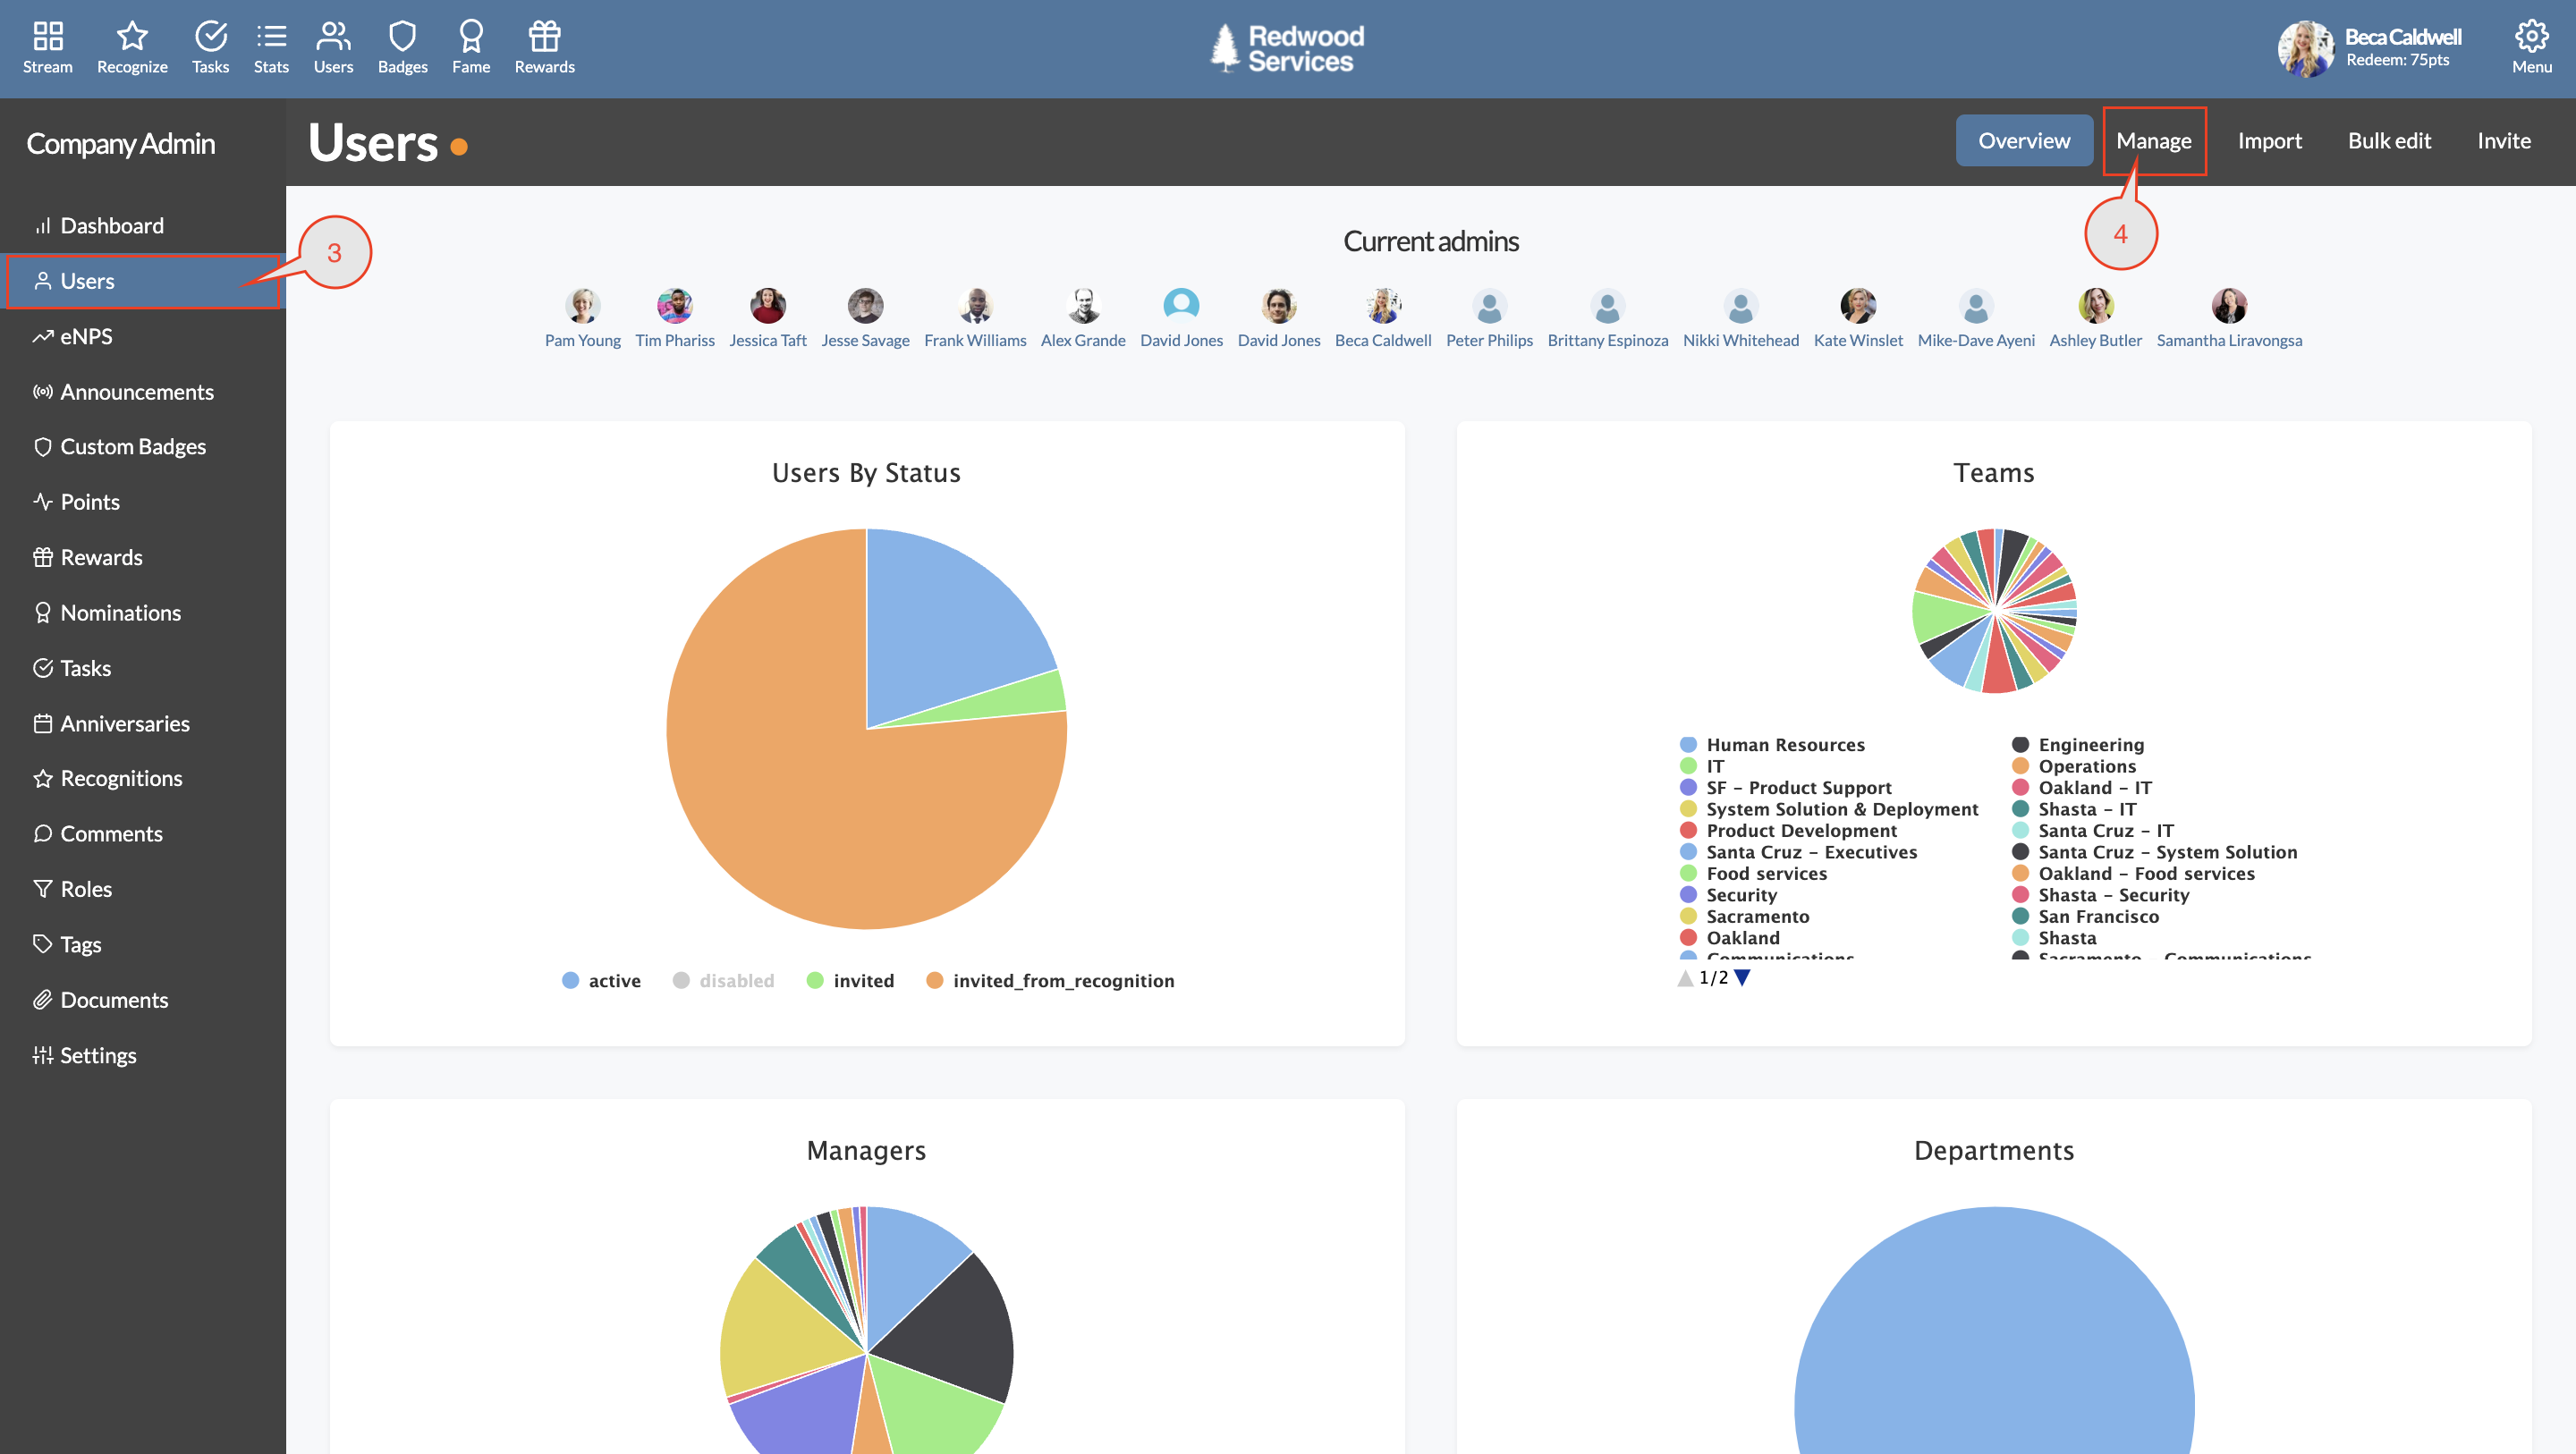This screenshot has width=2576, height=1454.
Task: Open Nominations in the sidebar
Action: point(143,612)
